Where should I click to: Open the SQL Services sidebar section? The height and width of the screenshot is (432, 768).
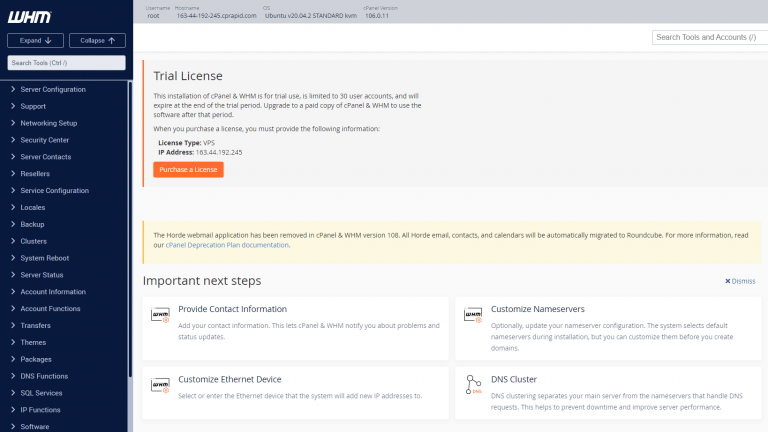pos(41,393)
